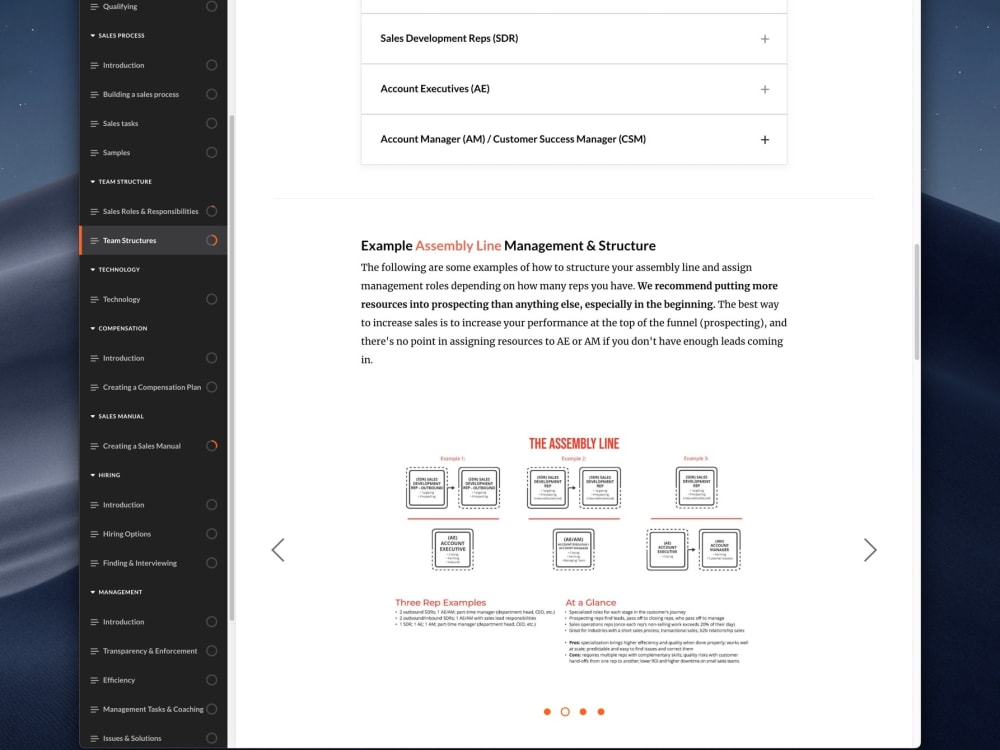Viewport: 1000px width, 750px height.
Task: Click the lines icon next to Sales tasks
Action: tap(94, 124)
